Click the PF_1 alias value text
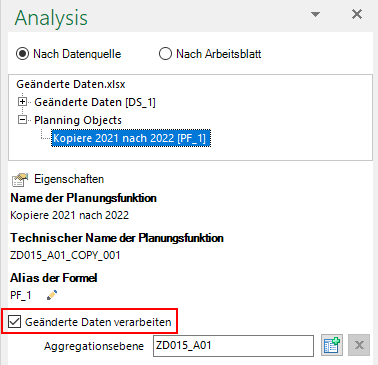 (x=21, y=295)
